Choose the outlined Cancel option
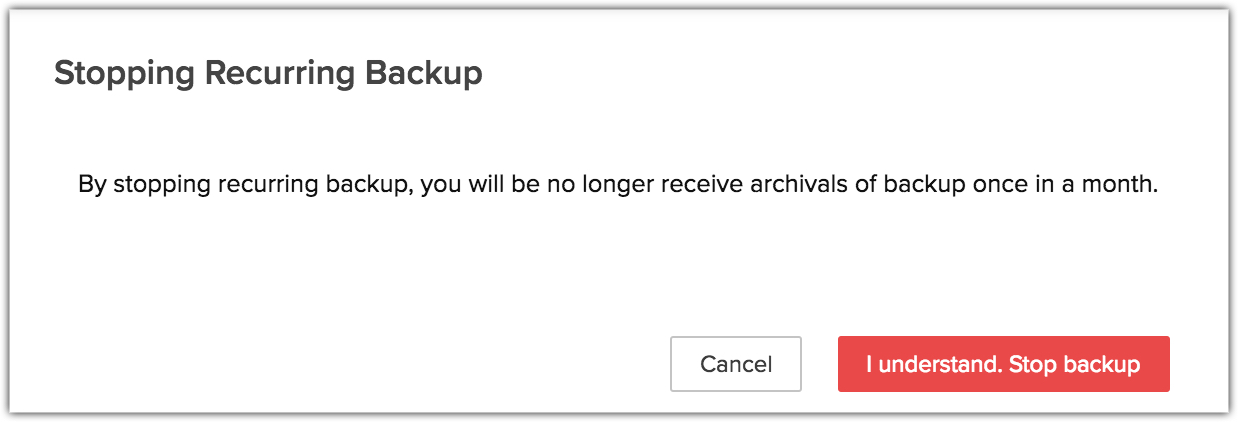Image resolution: width=1238 pixels, height=422 pixels. tap(736, 364)
